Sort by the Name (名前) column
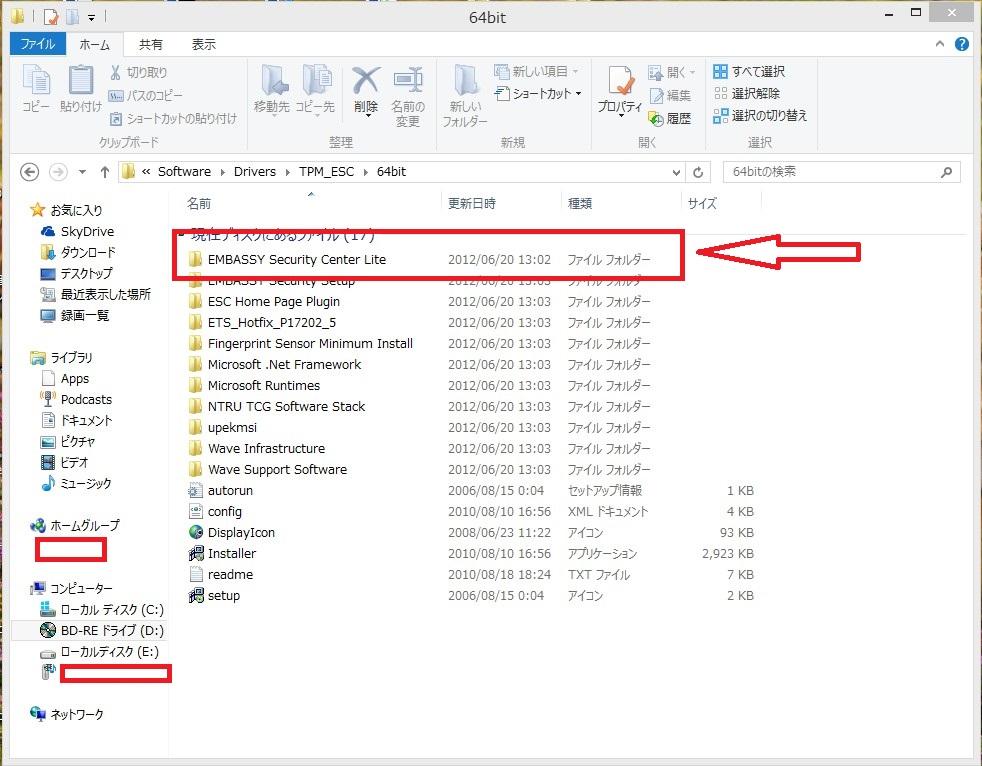This screenshot has width=982, height=766. [199, 204]
